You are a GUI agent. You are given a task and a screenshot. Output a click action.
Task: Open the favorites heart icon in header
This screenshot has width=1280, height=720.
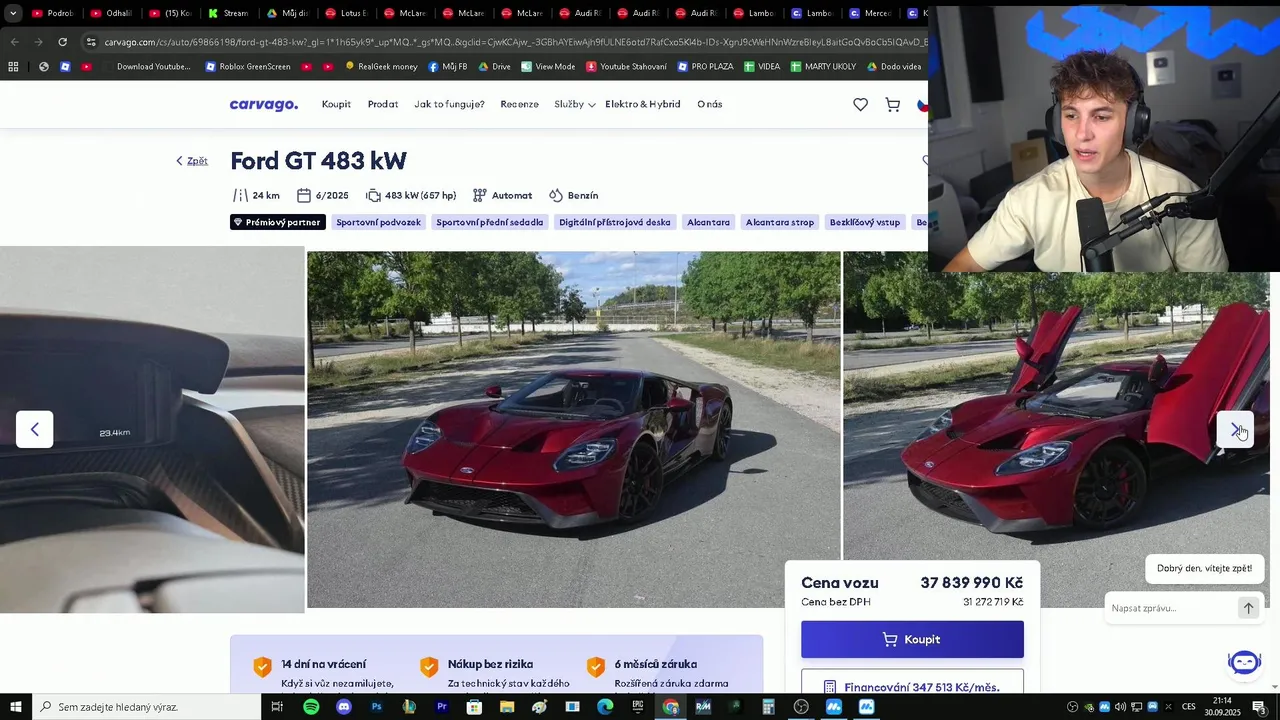coord(860,104)
